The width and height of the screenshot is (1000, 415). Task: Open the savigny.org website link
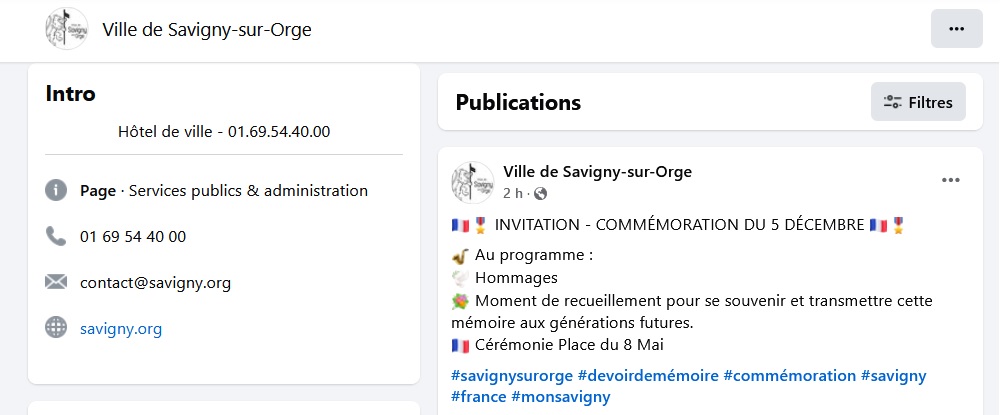[121, 328]
